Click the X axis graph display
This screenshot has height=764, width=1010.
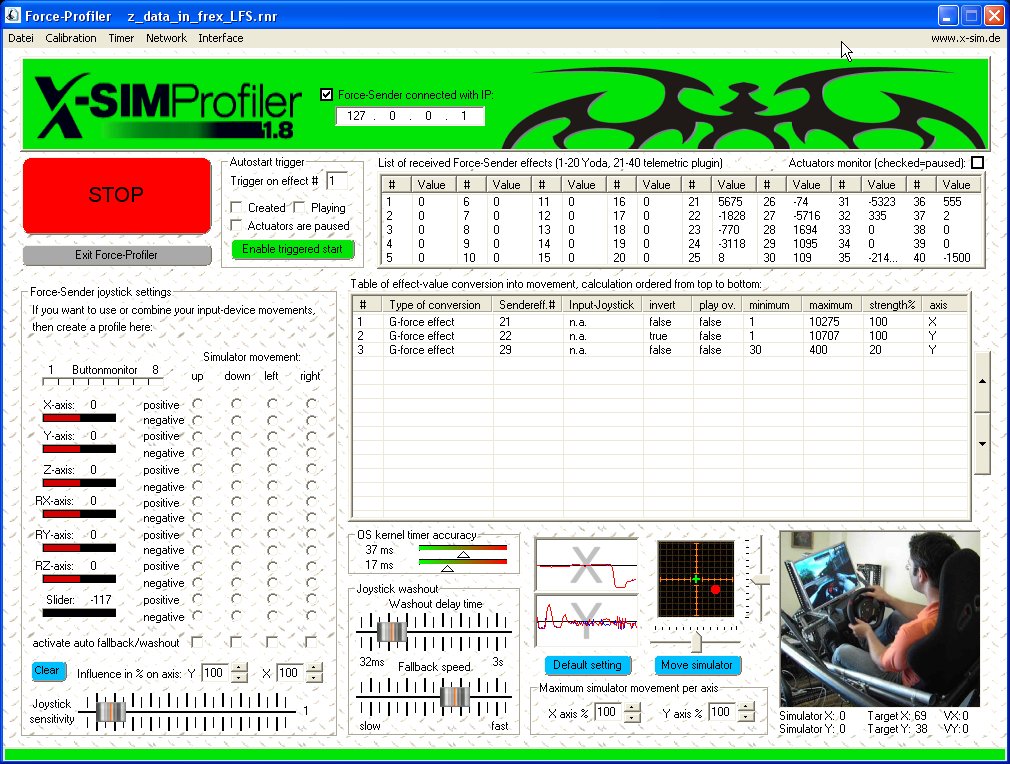pyautogui.click(x=586, y=566)
